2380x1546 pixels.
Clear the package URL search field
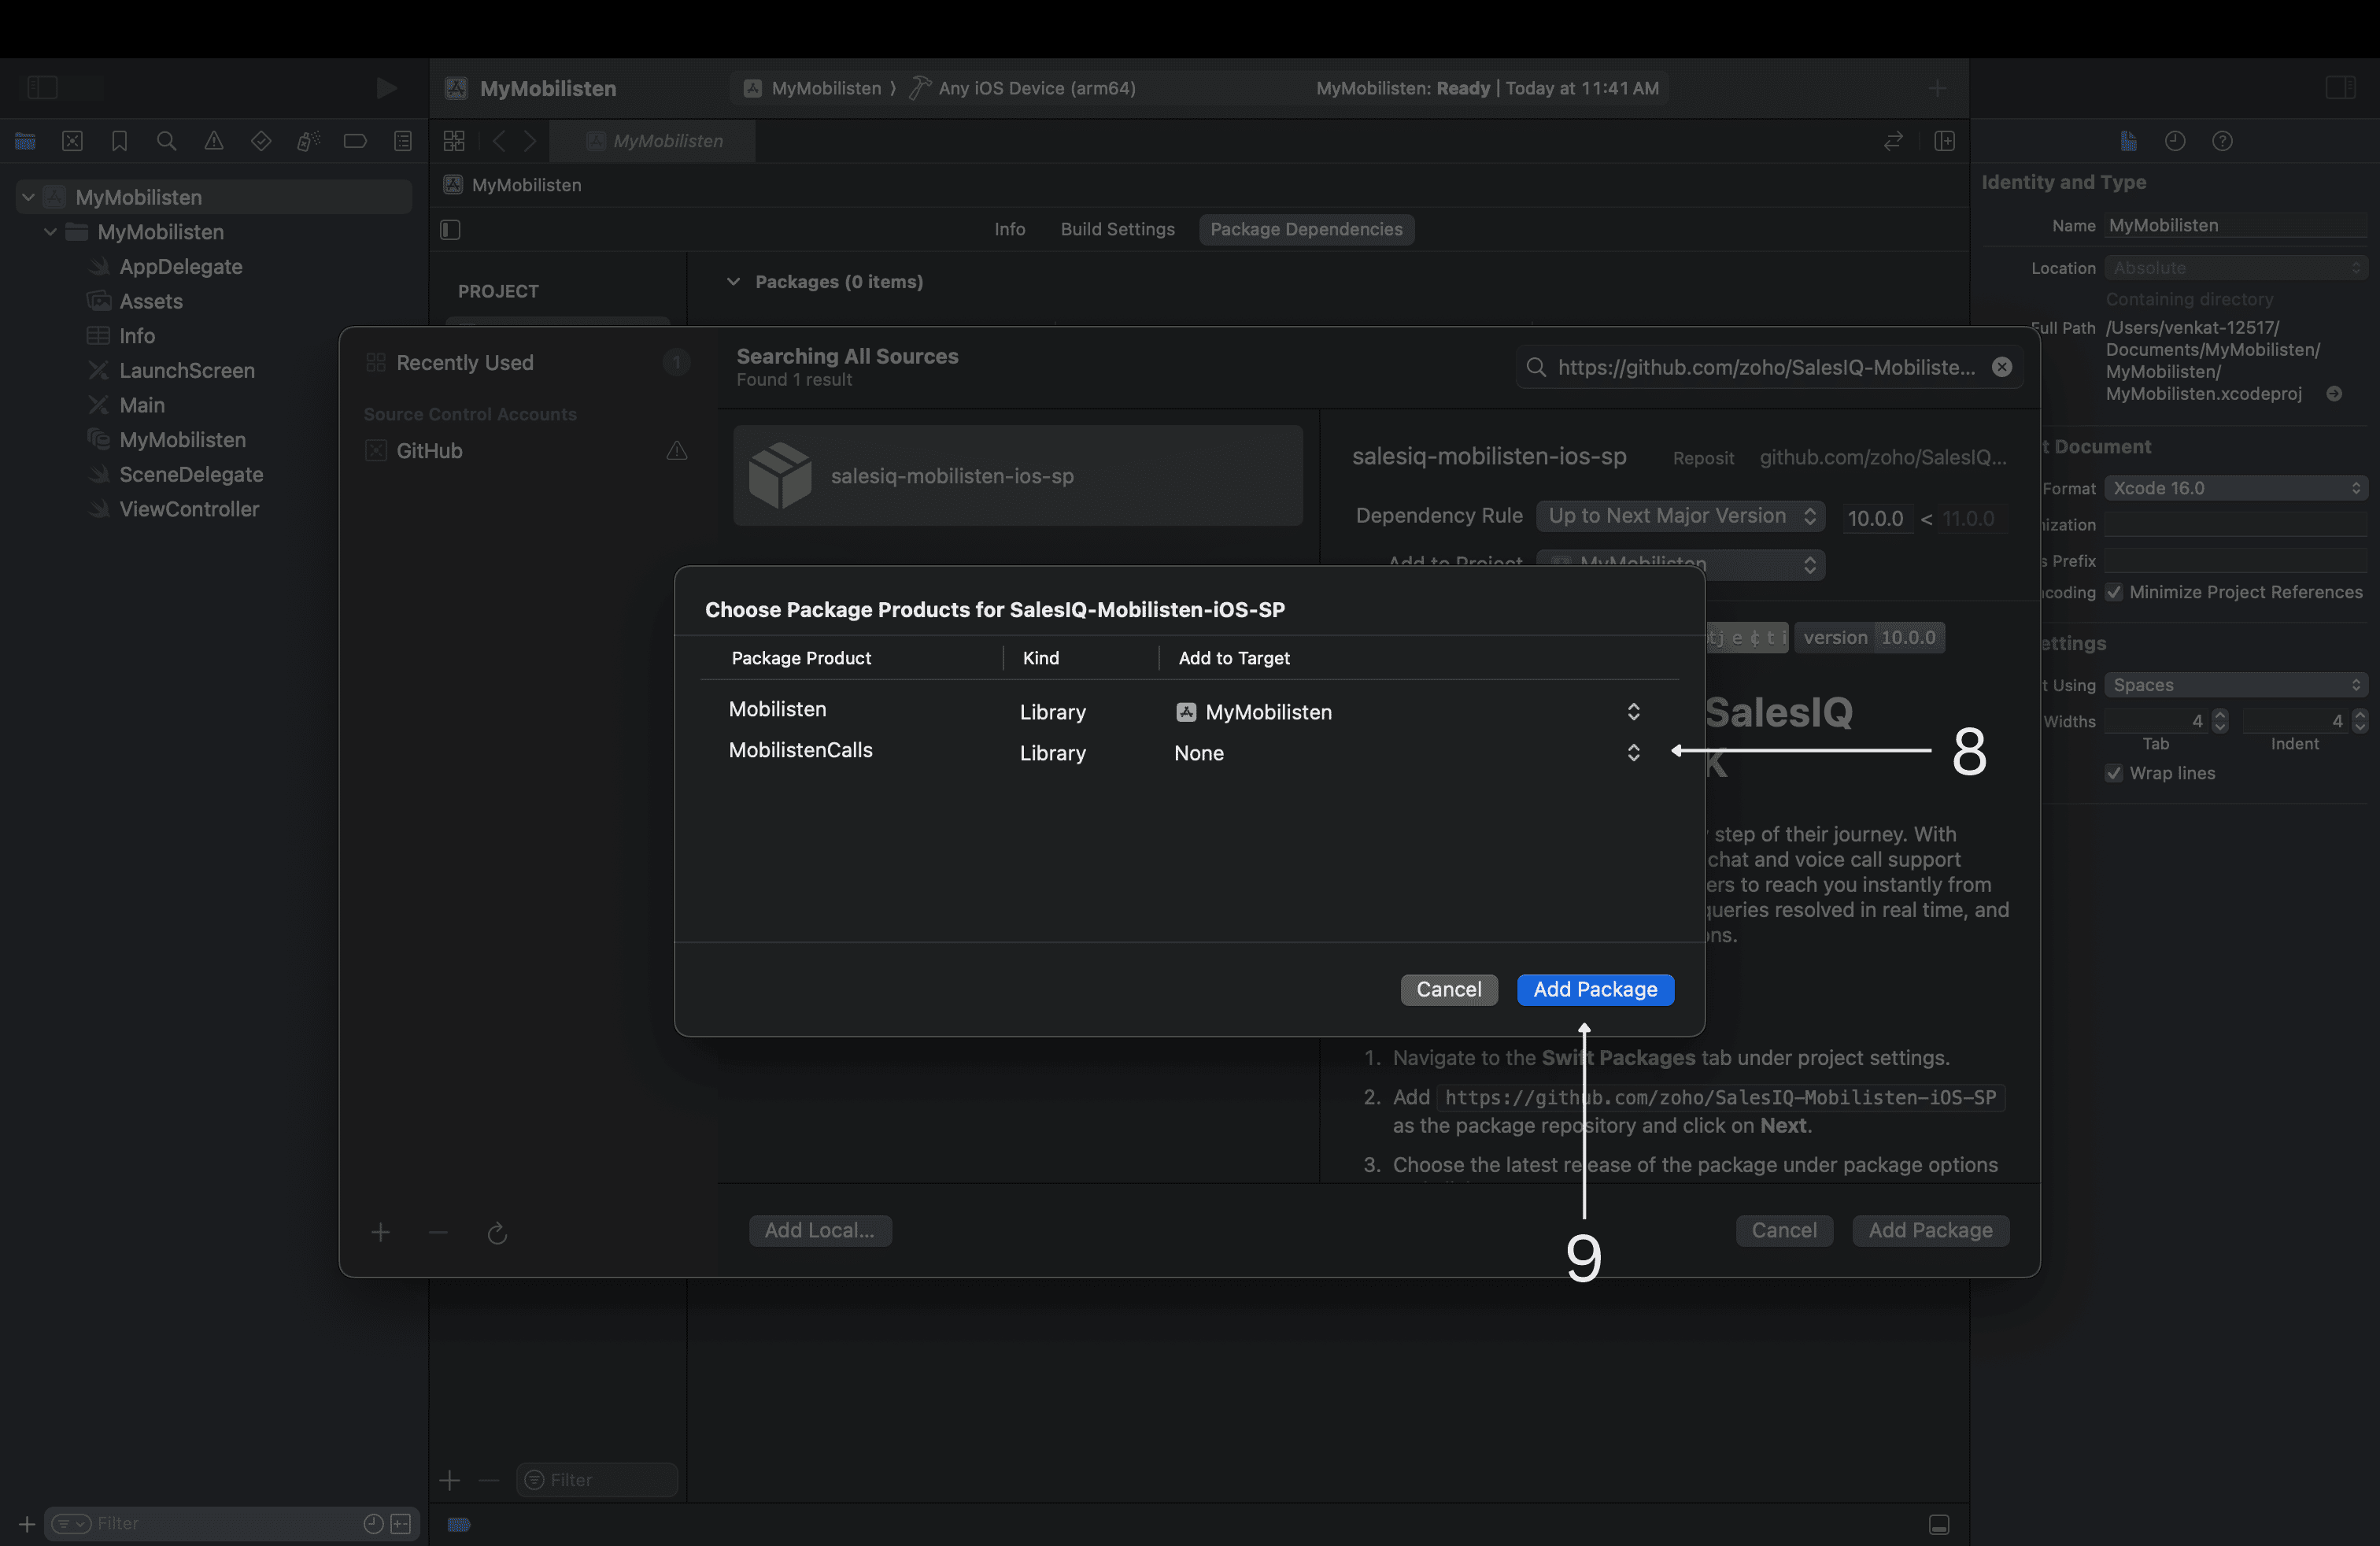(x=2002, y=367)
